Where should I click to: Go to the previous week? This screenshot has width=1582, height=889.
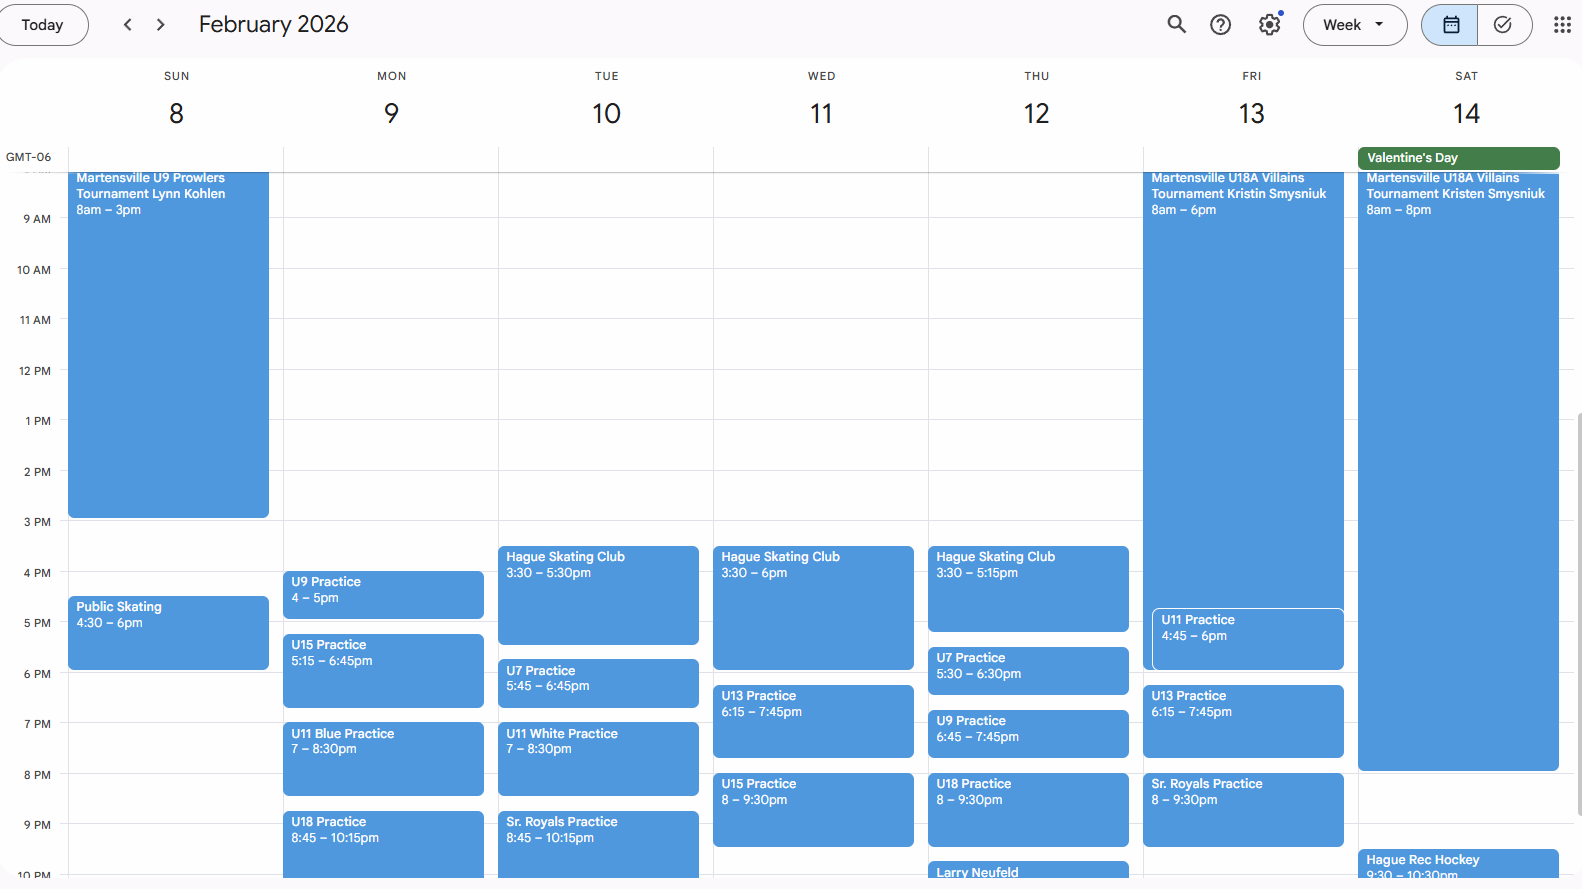pyautogui.click(x=127, y=25)
